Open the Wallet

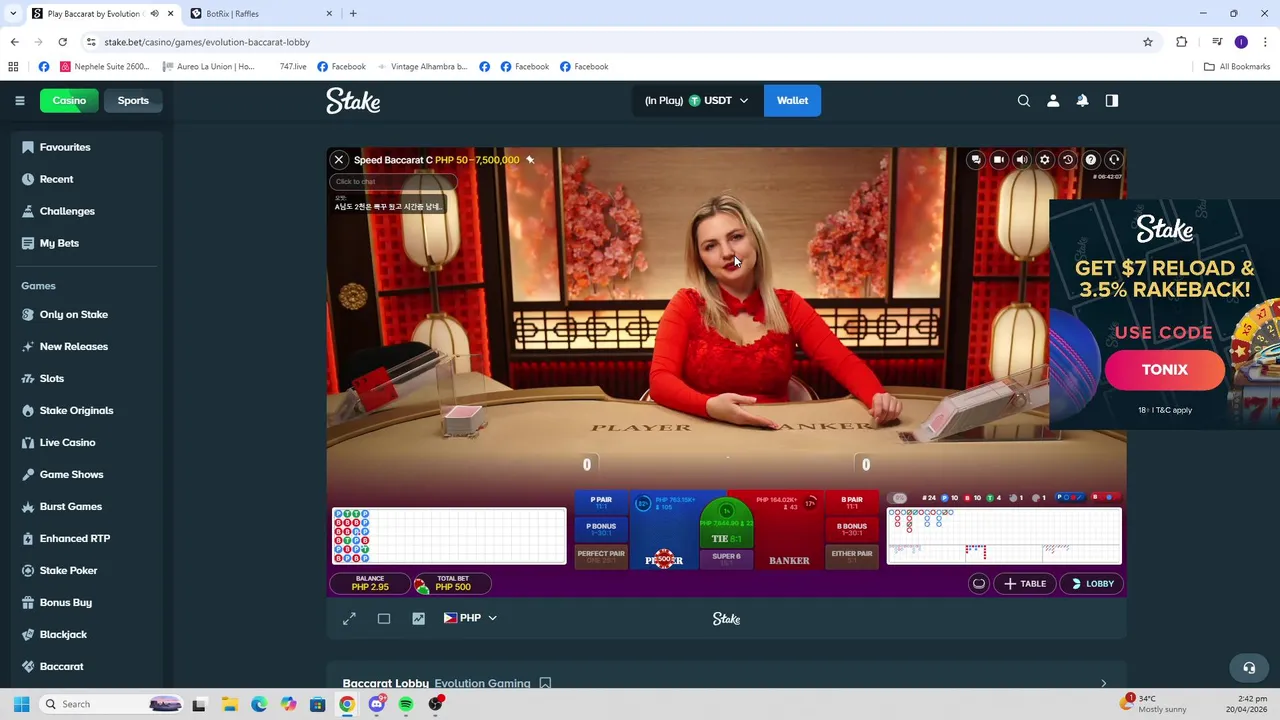[x=792, y=100]
